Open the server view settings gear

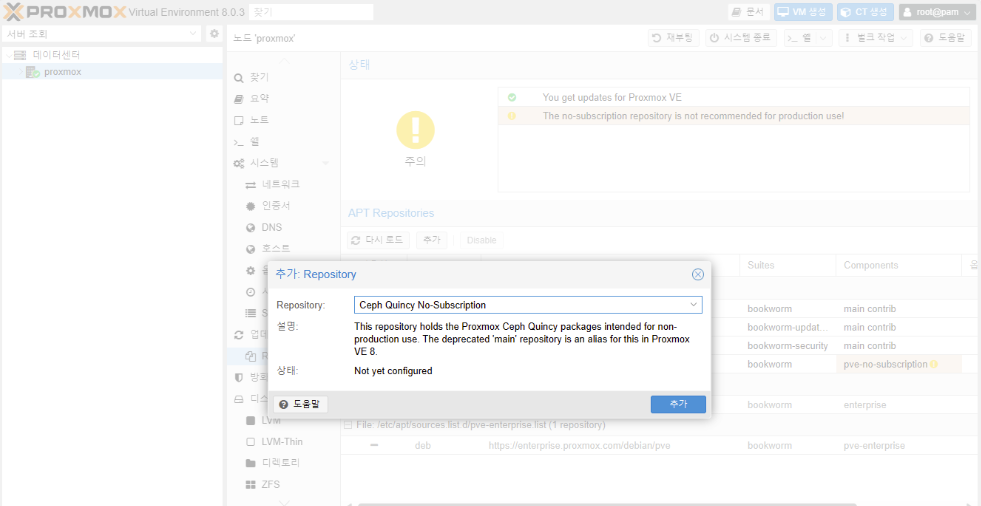(214, 34)
